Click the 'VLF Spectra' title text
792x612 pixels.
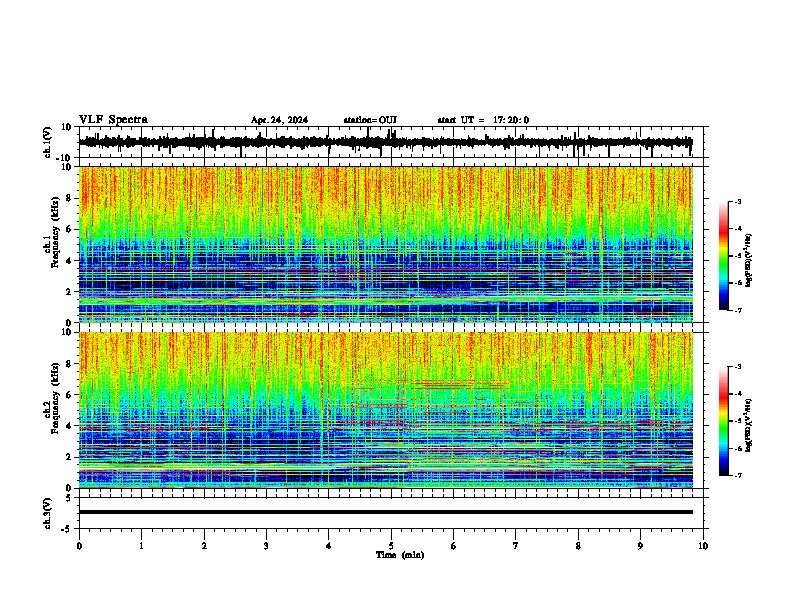113,120
